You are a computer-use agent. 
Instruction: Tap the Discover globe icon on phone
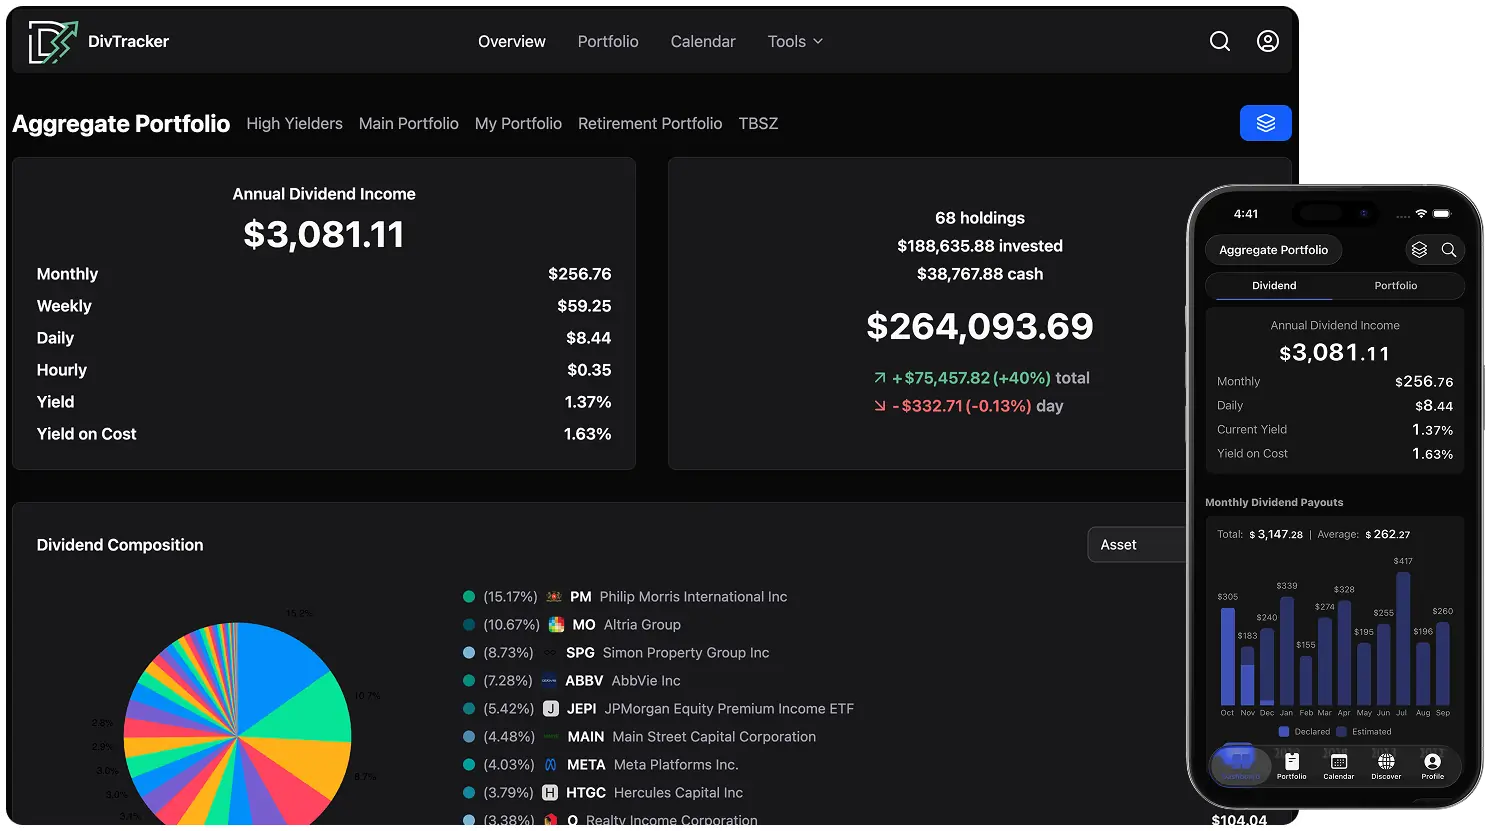coord(1385,766)
